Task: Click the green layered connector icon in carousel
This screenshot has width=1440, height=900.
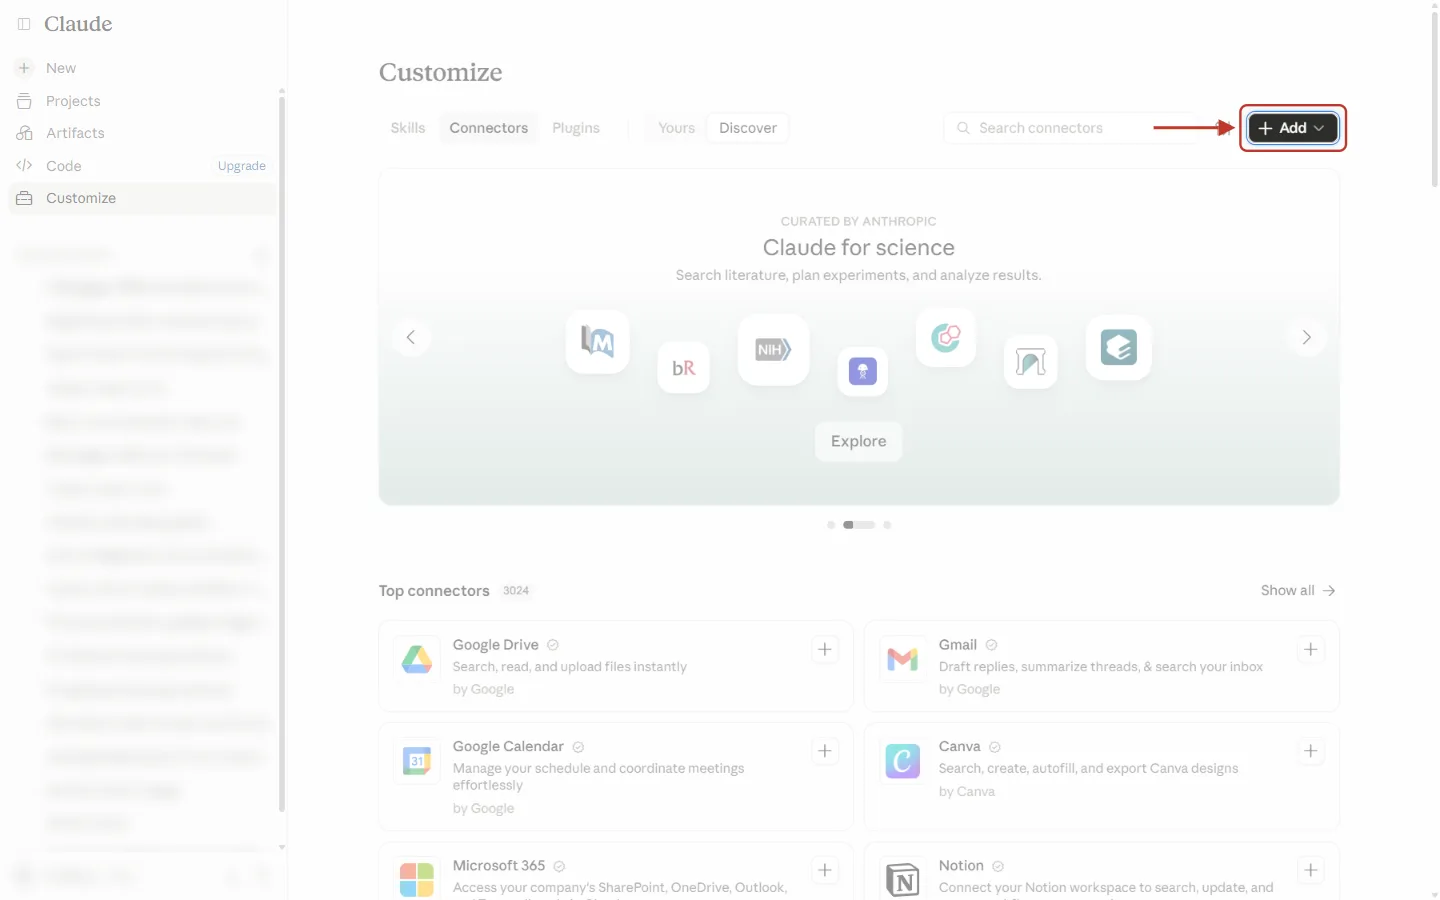Action: (1118, 348)
